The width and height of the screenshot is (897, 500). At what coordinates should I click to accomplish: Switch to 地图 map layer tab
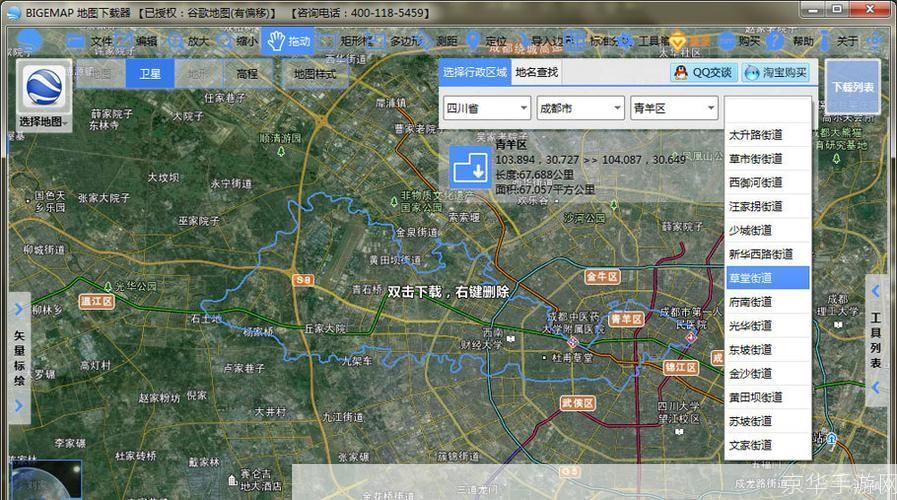[x=101, y=74]
